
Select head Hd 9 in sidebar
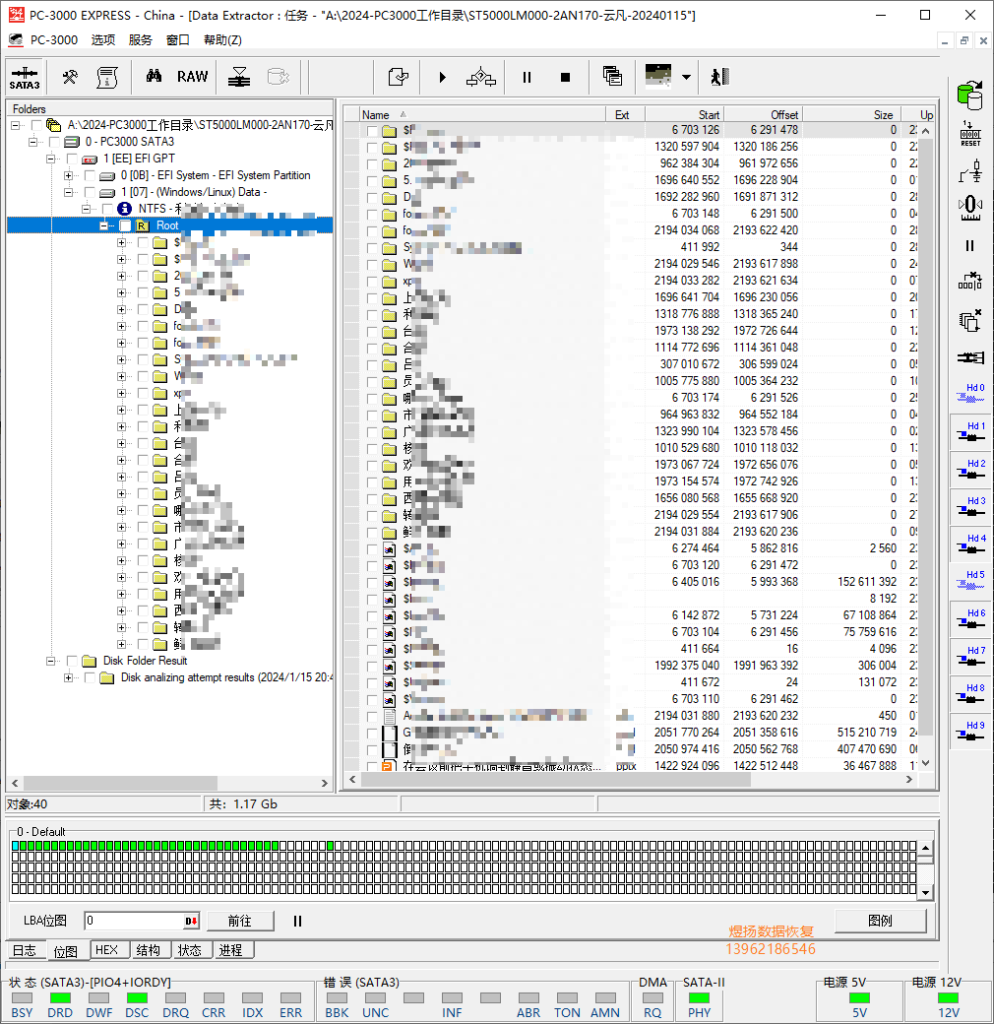(970, 731)
